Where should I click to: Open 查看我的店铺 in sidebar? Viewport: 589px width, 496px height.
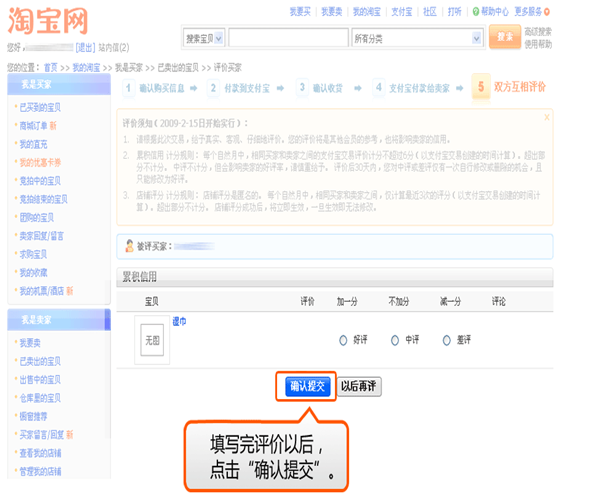click(x=40, y=453)
